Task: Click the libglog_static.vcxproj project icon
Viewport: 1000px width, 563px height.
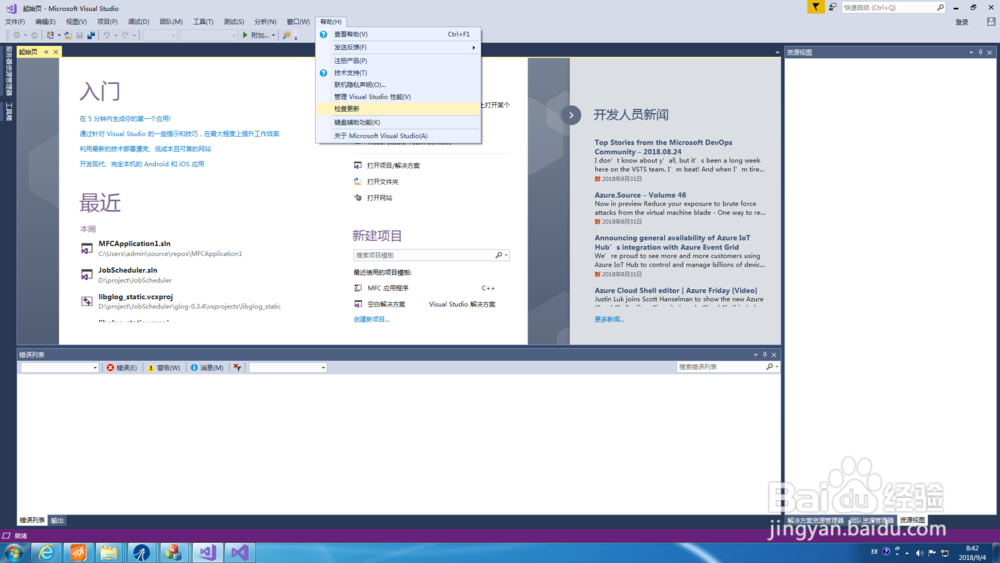Action: click(x=87, y=302)
